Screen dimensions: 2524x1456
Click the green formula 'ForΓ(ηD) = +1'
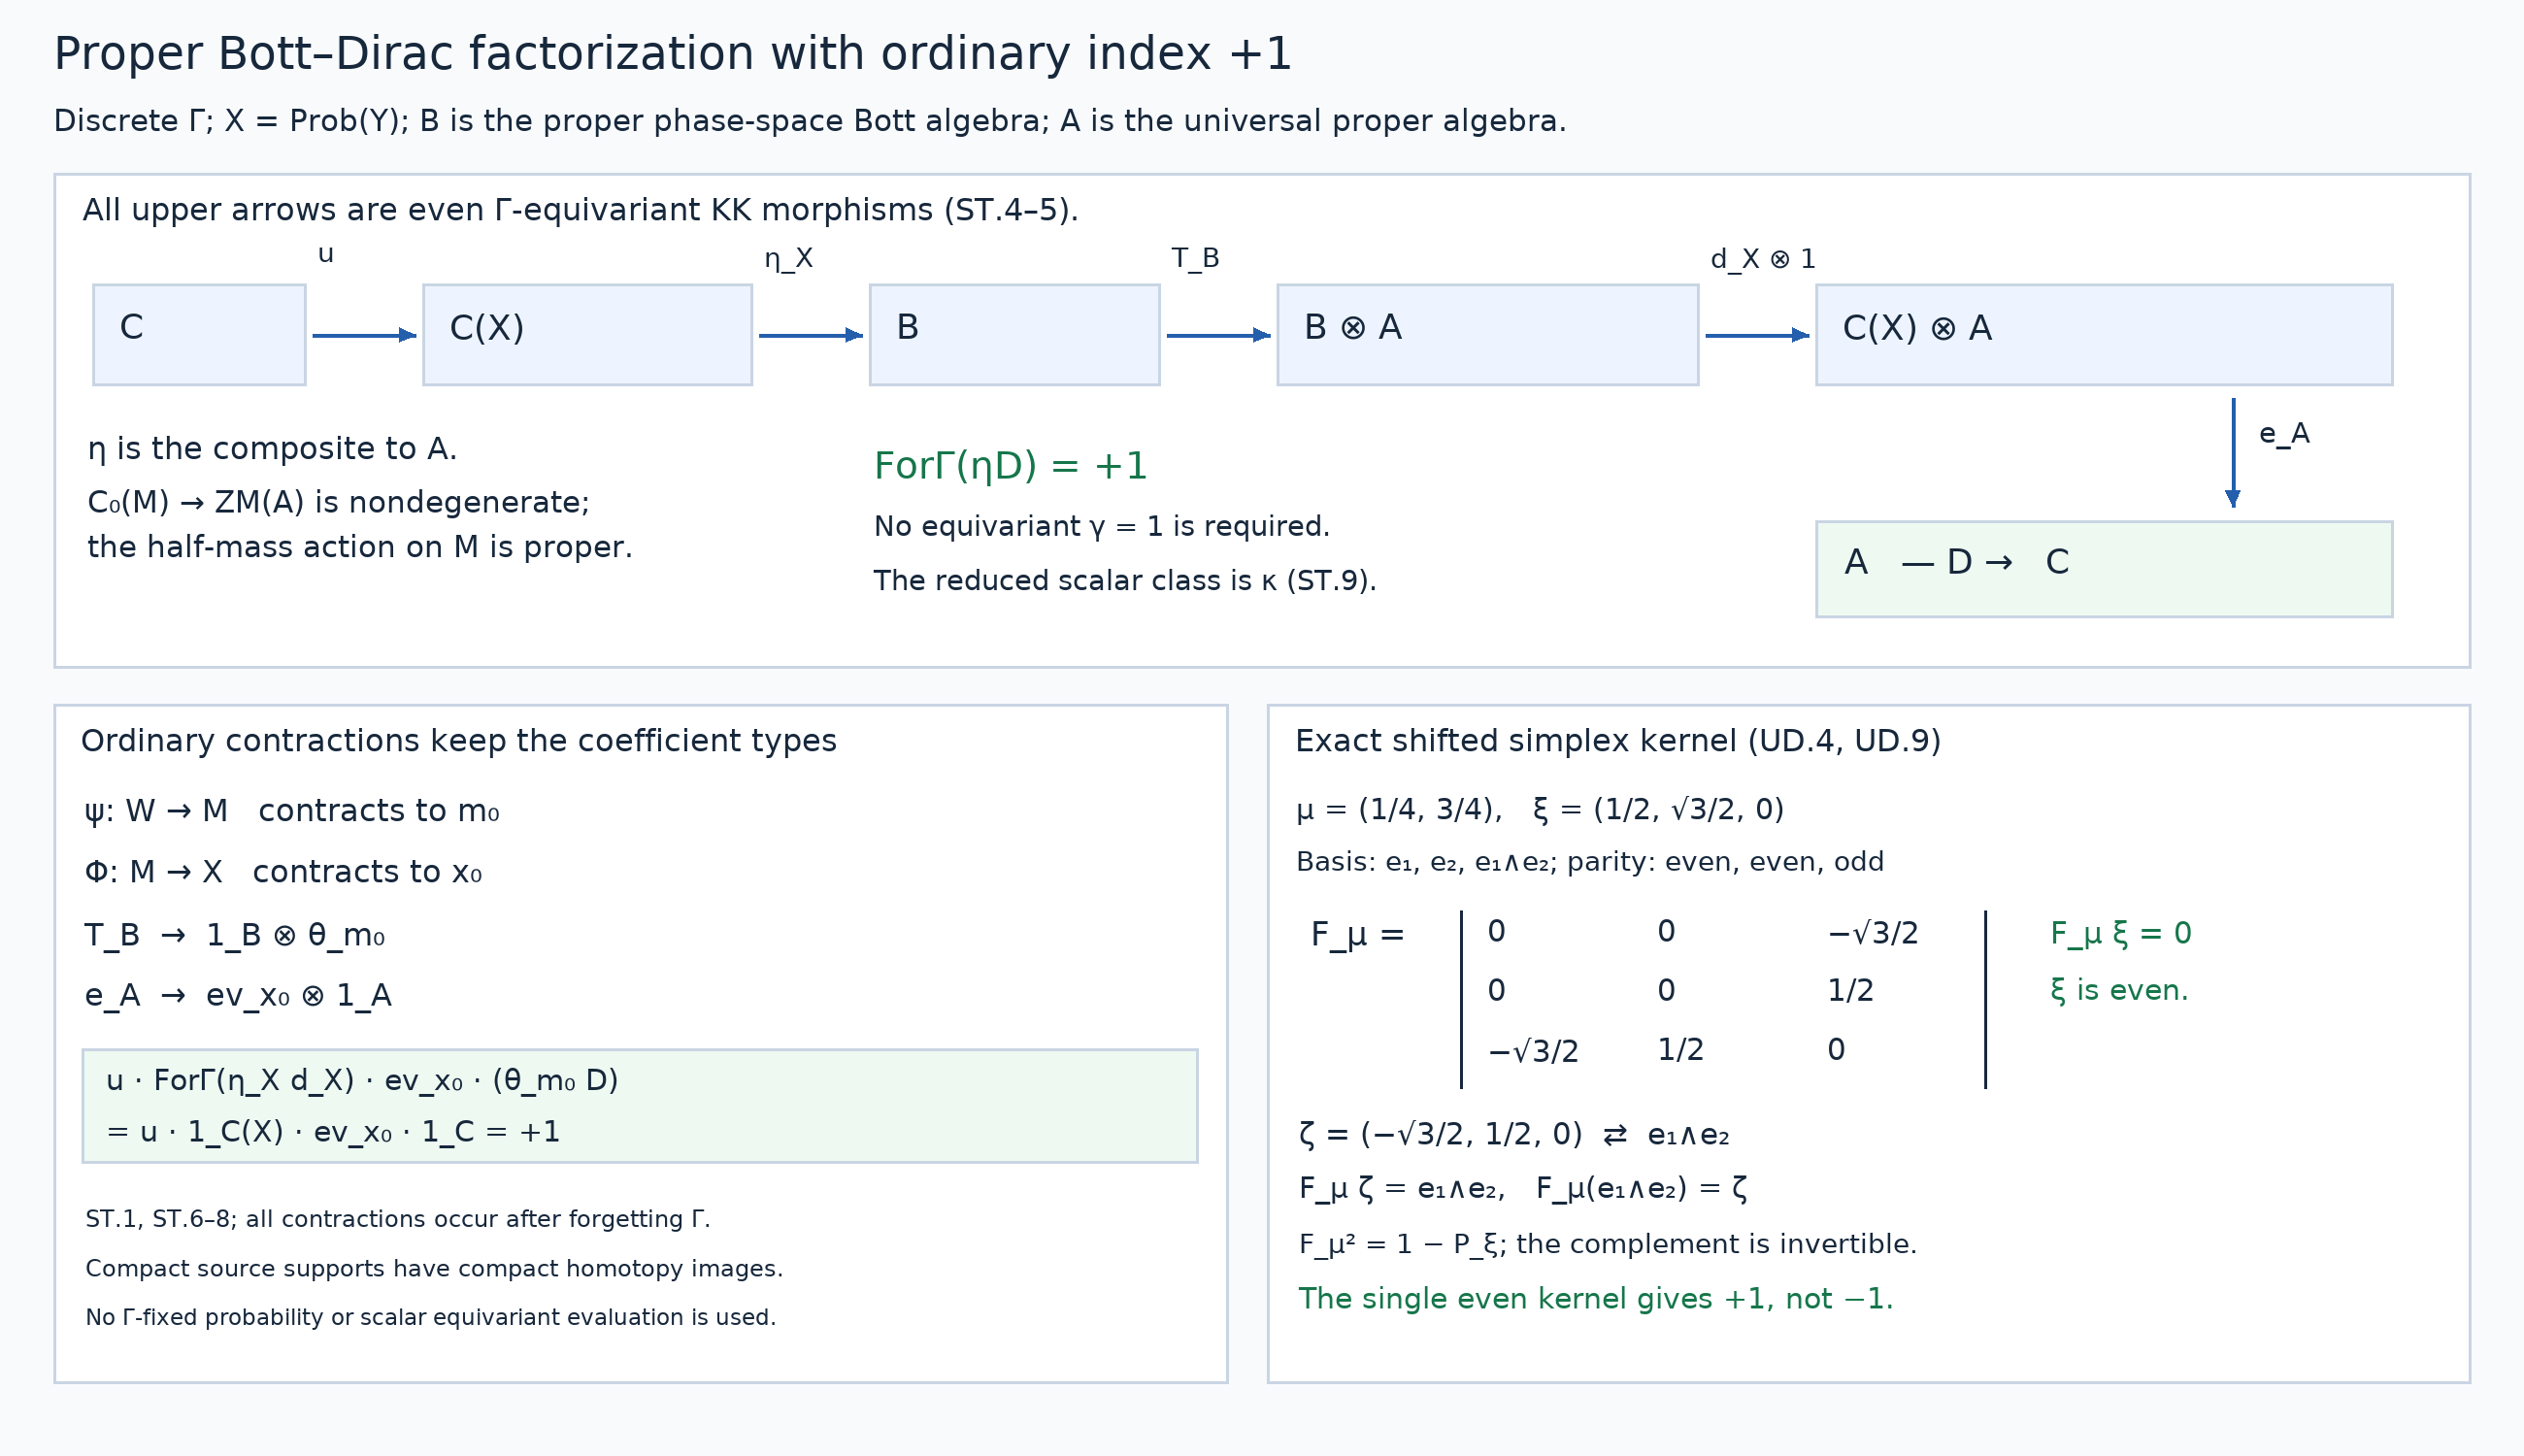click(1010, 466)
